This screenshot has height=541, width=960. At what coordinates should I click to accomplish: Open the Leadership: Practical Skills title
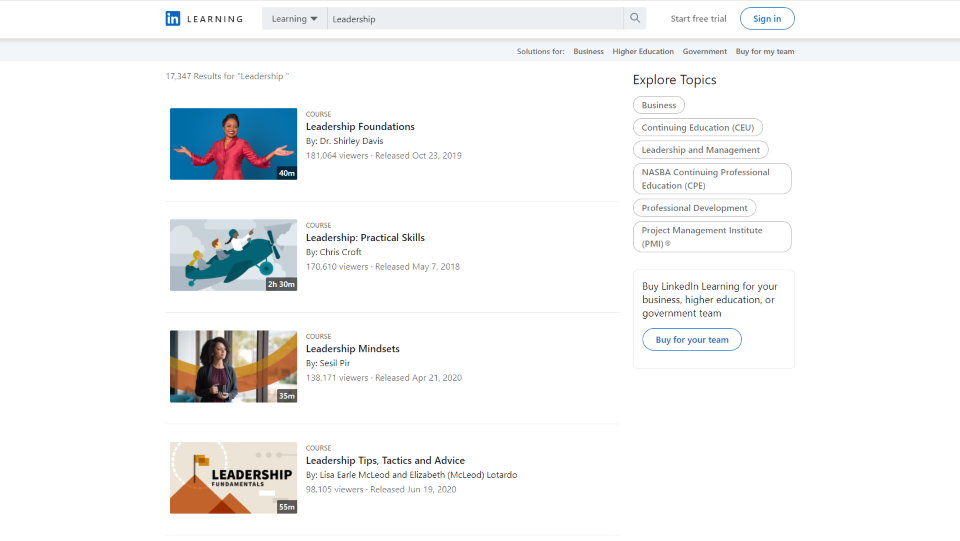(365, 237)
